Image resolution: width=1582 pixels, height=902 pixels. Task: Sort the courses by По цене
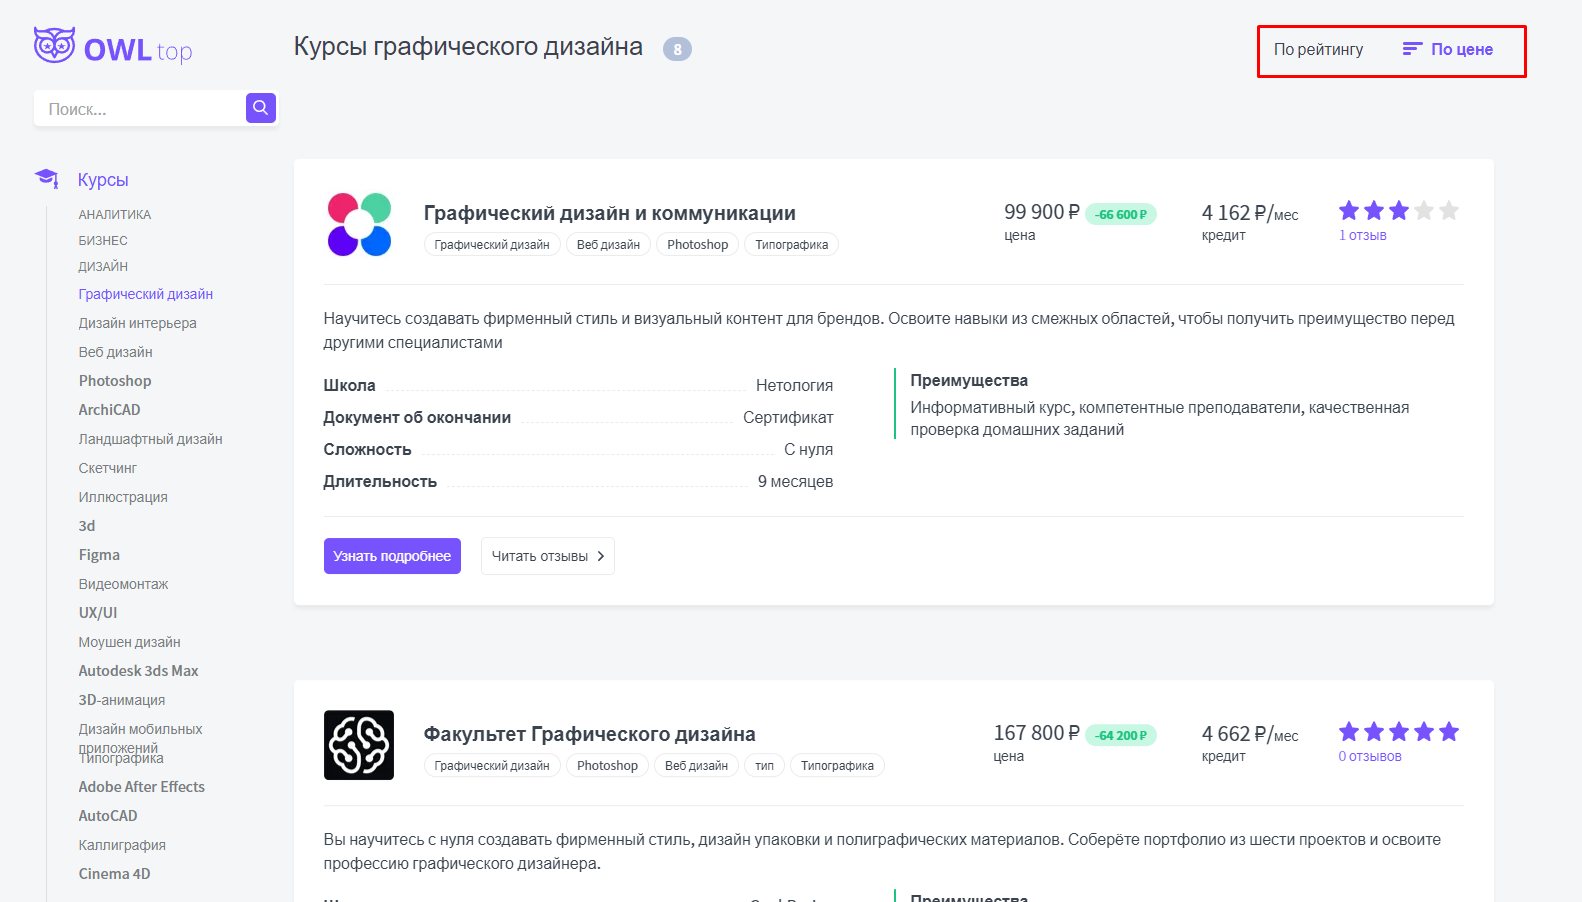(x=1461, y=49)
